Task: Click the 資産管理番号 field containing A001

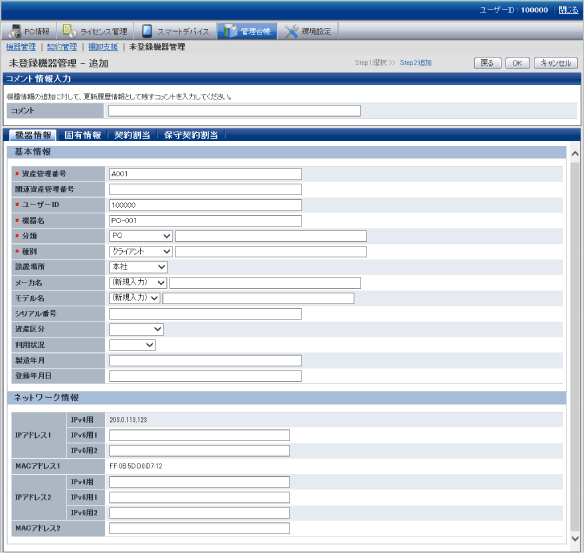Action: click(205, 174)
